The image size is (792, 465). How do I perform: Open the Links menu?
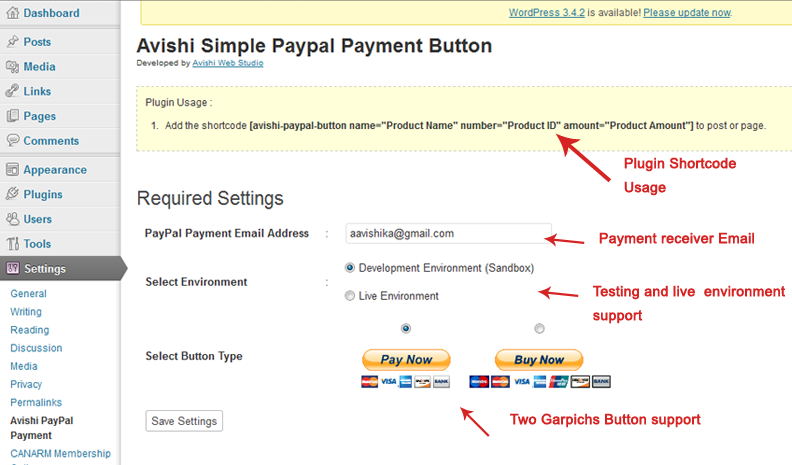point(37,91)
